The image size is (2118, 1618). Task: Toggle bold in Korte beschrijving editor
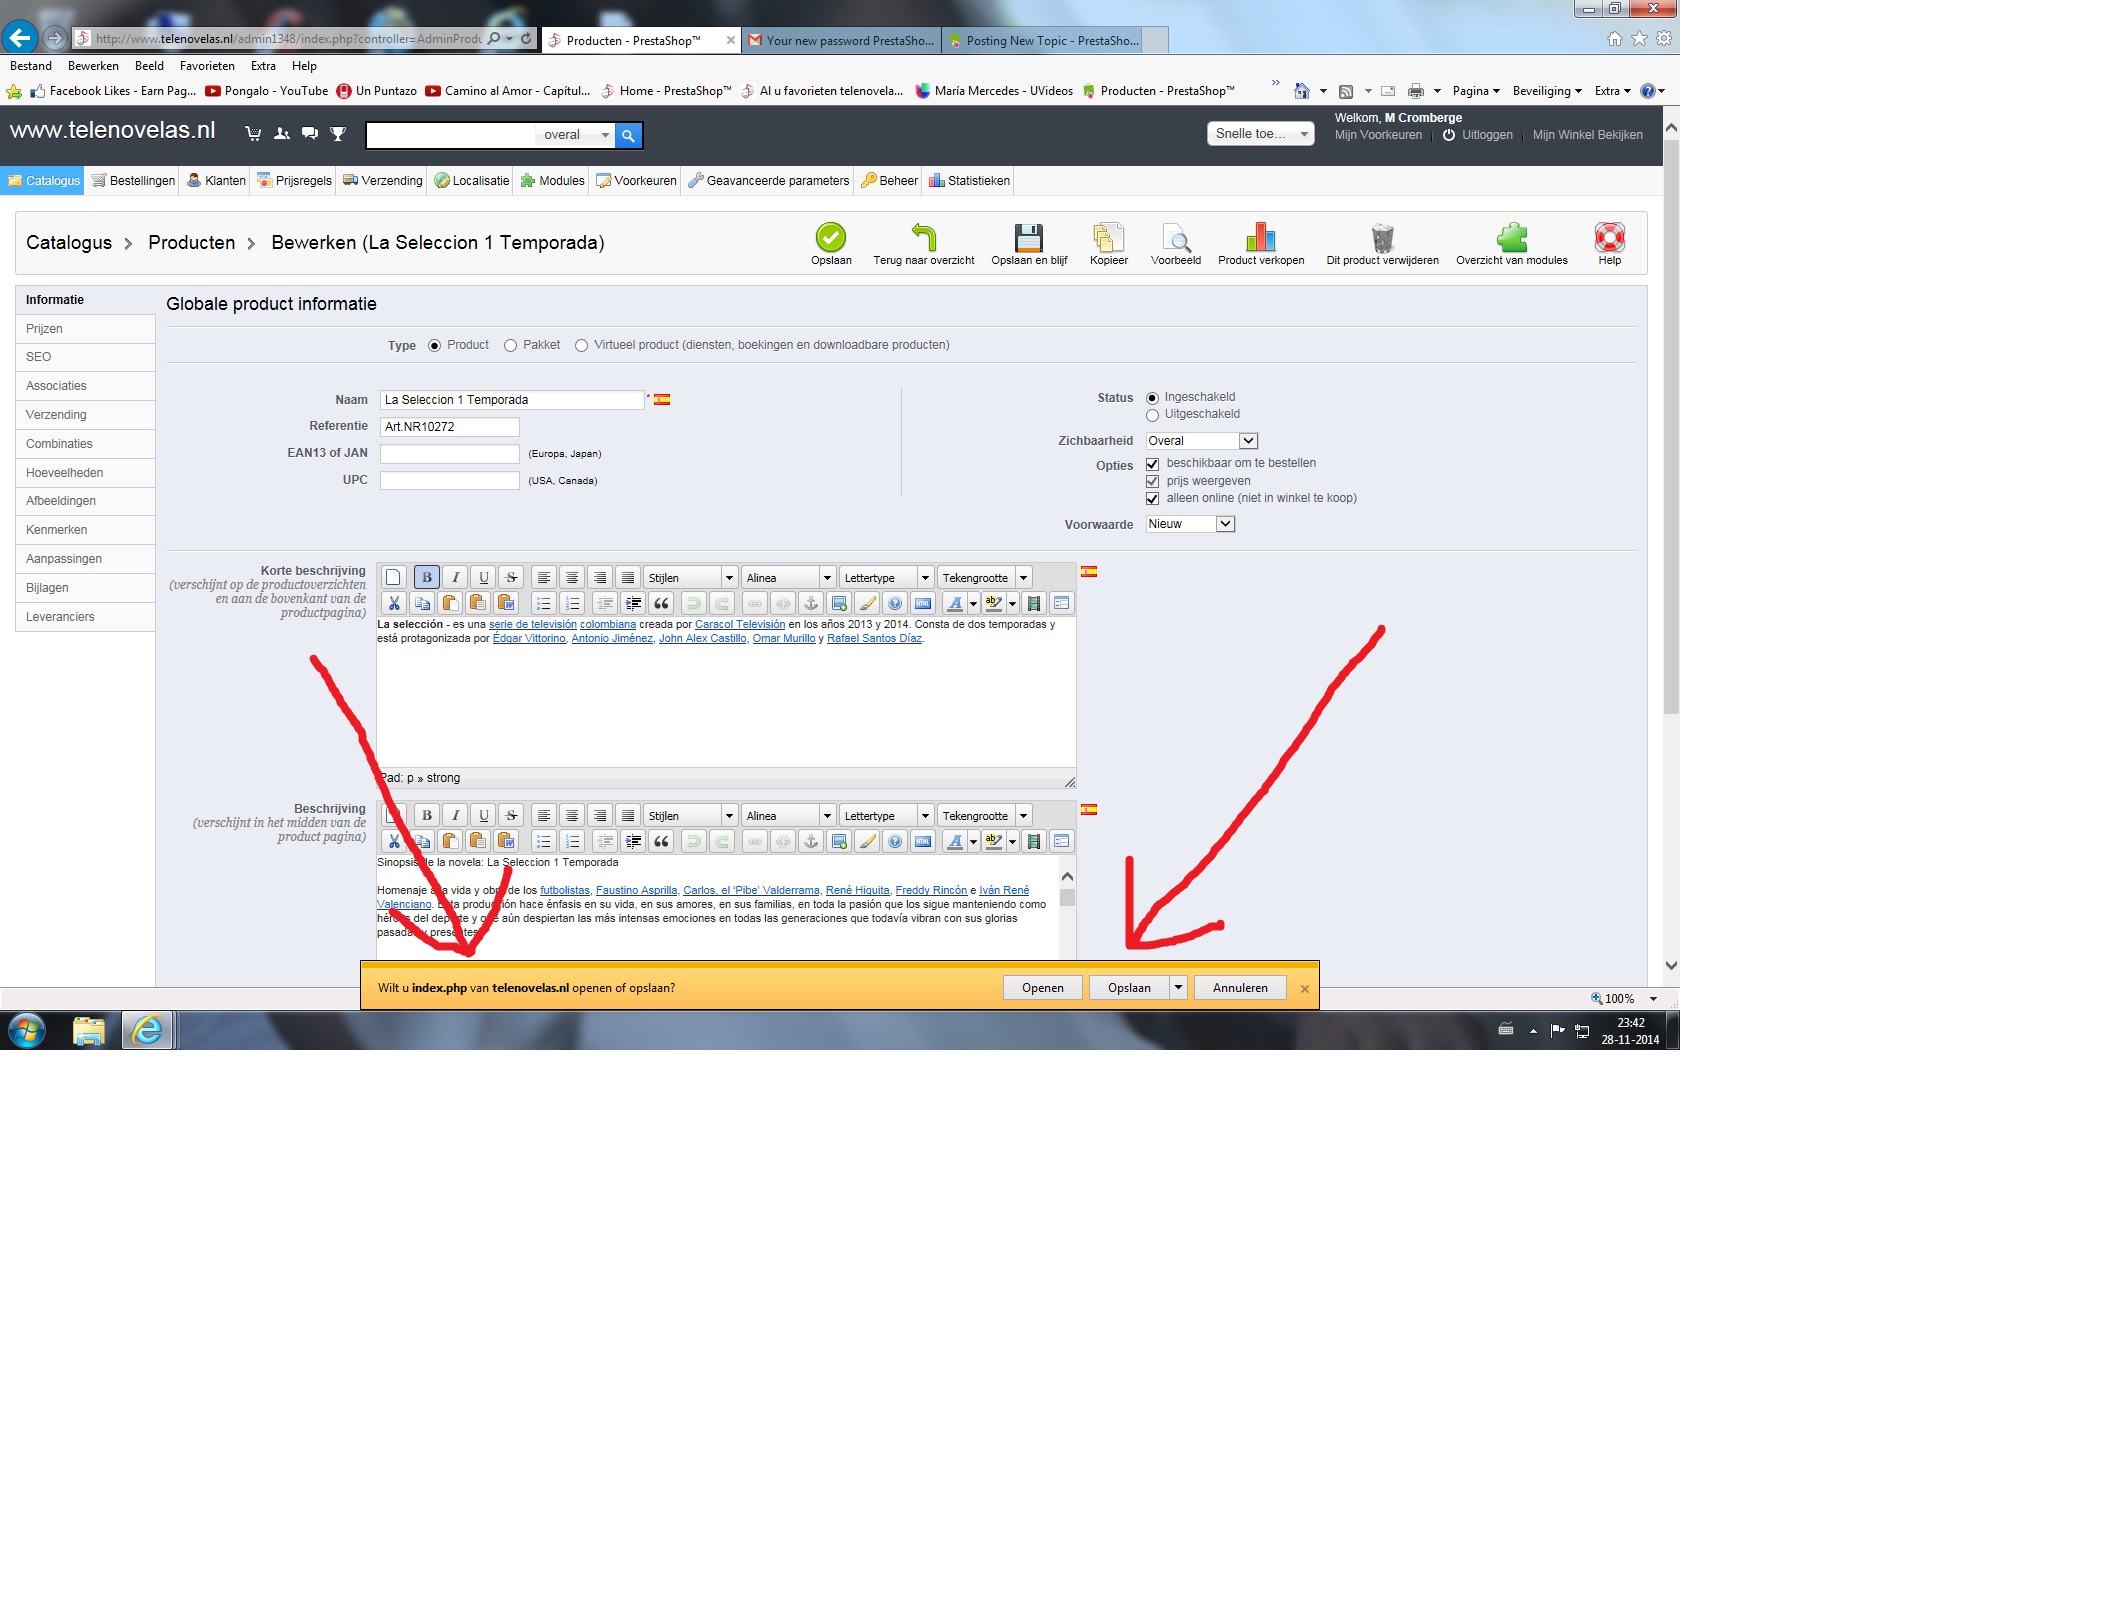tap(427, 577)
